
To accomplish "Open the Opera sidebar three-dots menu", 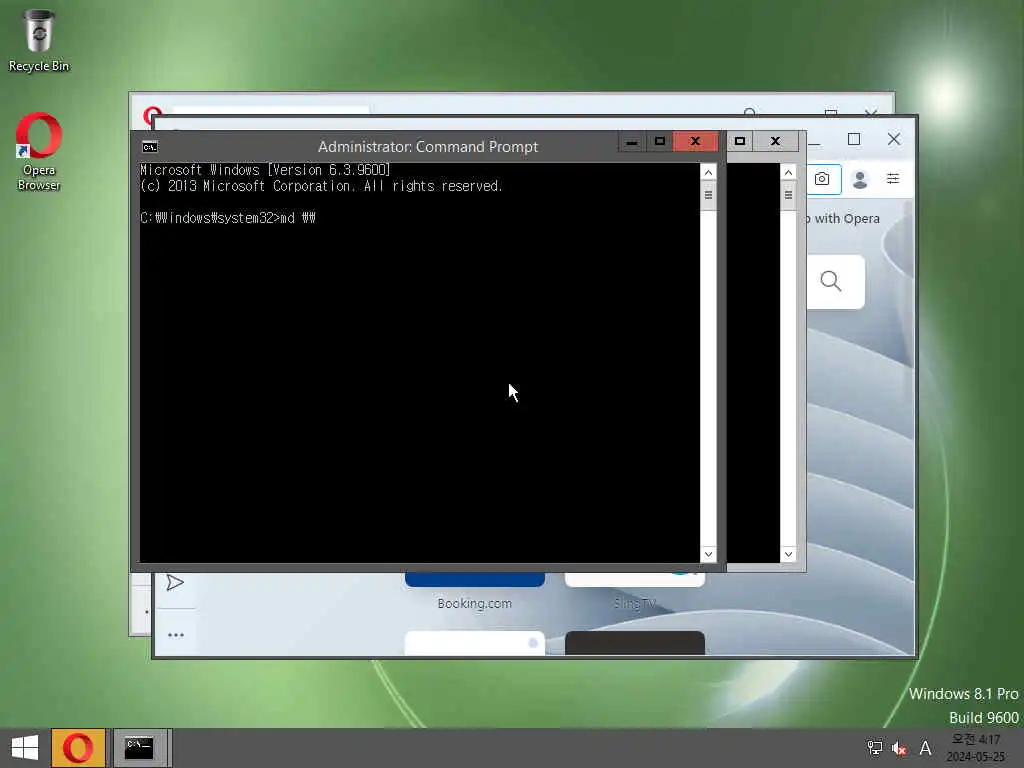I will 176,635.
